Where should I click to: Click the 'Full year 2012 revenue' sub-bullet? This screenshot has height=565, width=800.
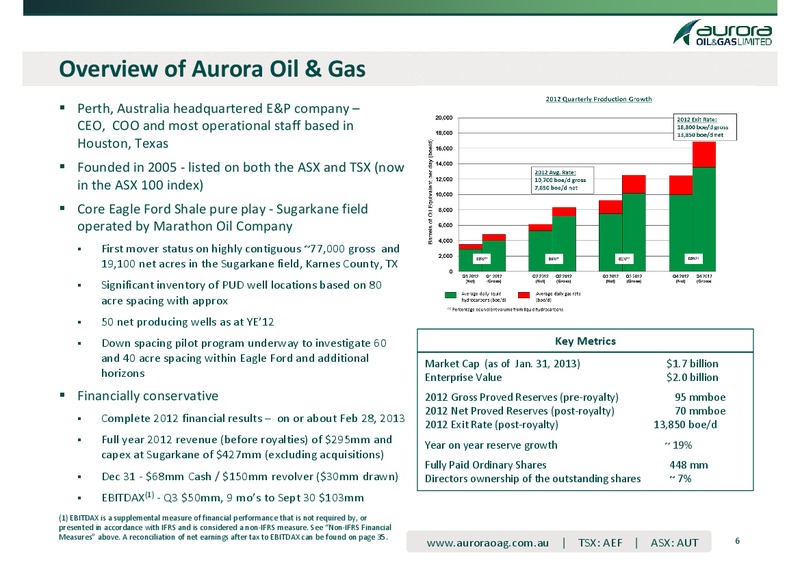(x=247, y=447)
